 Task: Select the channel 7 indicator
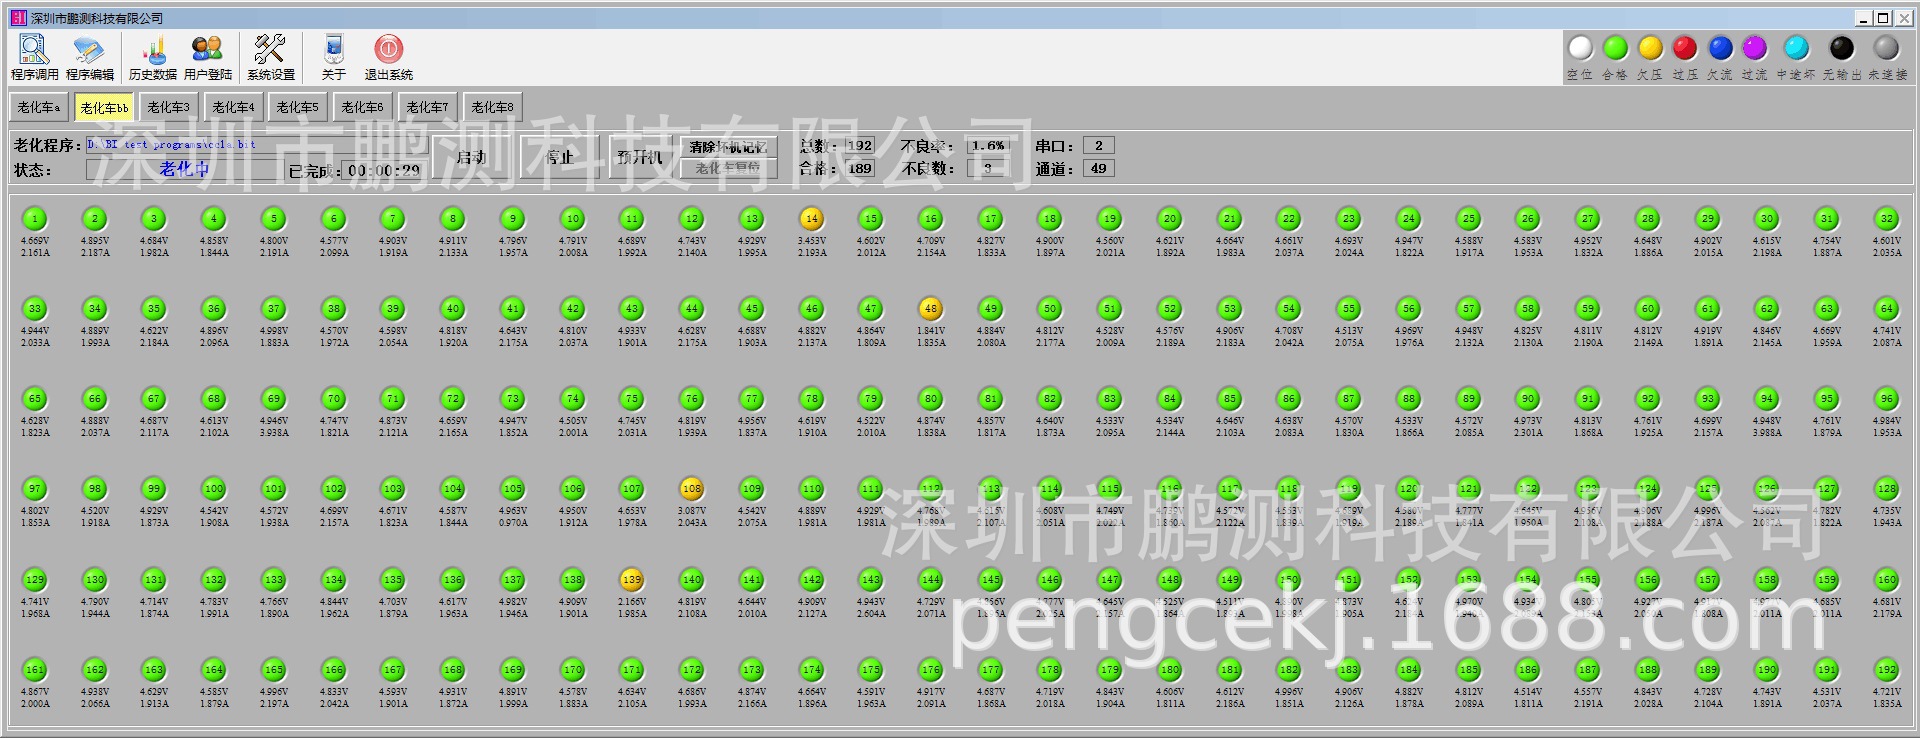pos(393,218)
